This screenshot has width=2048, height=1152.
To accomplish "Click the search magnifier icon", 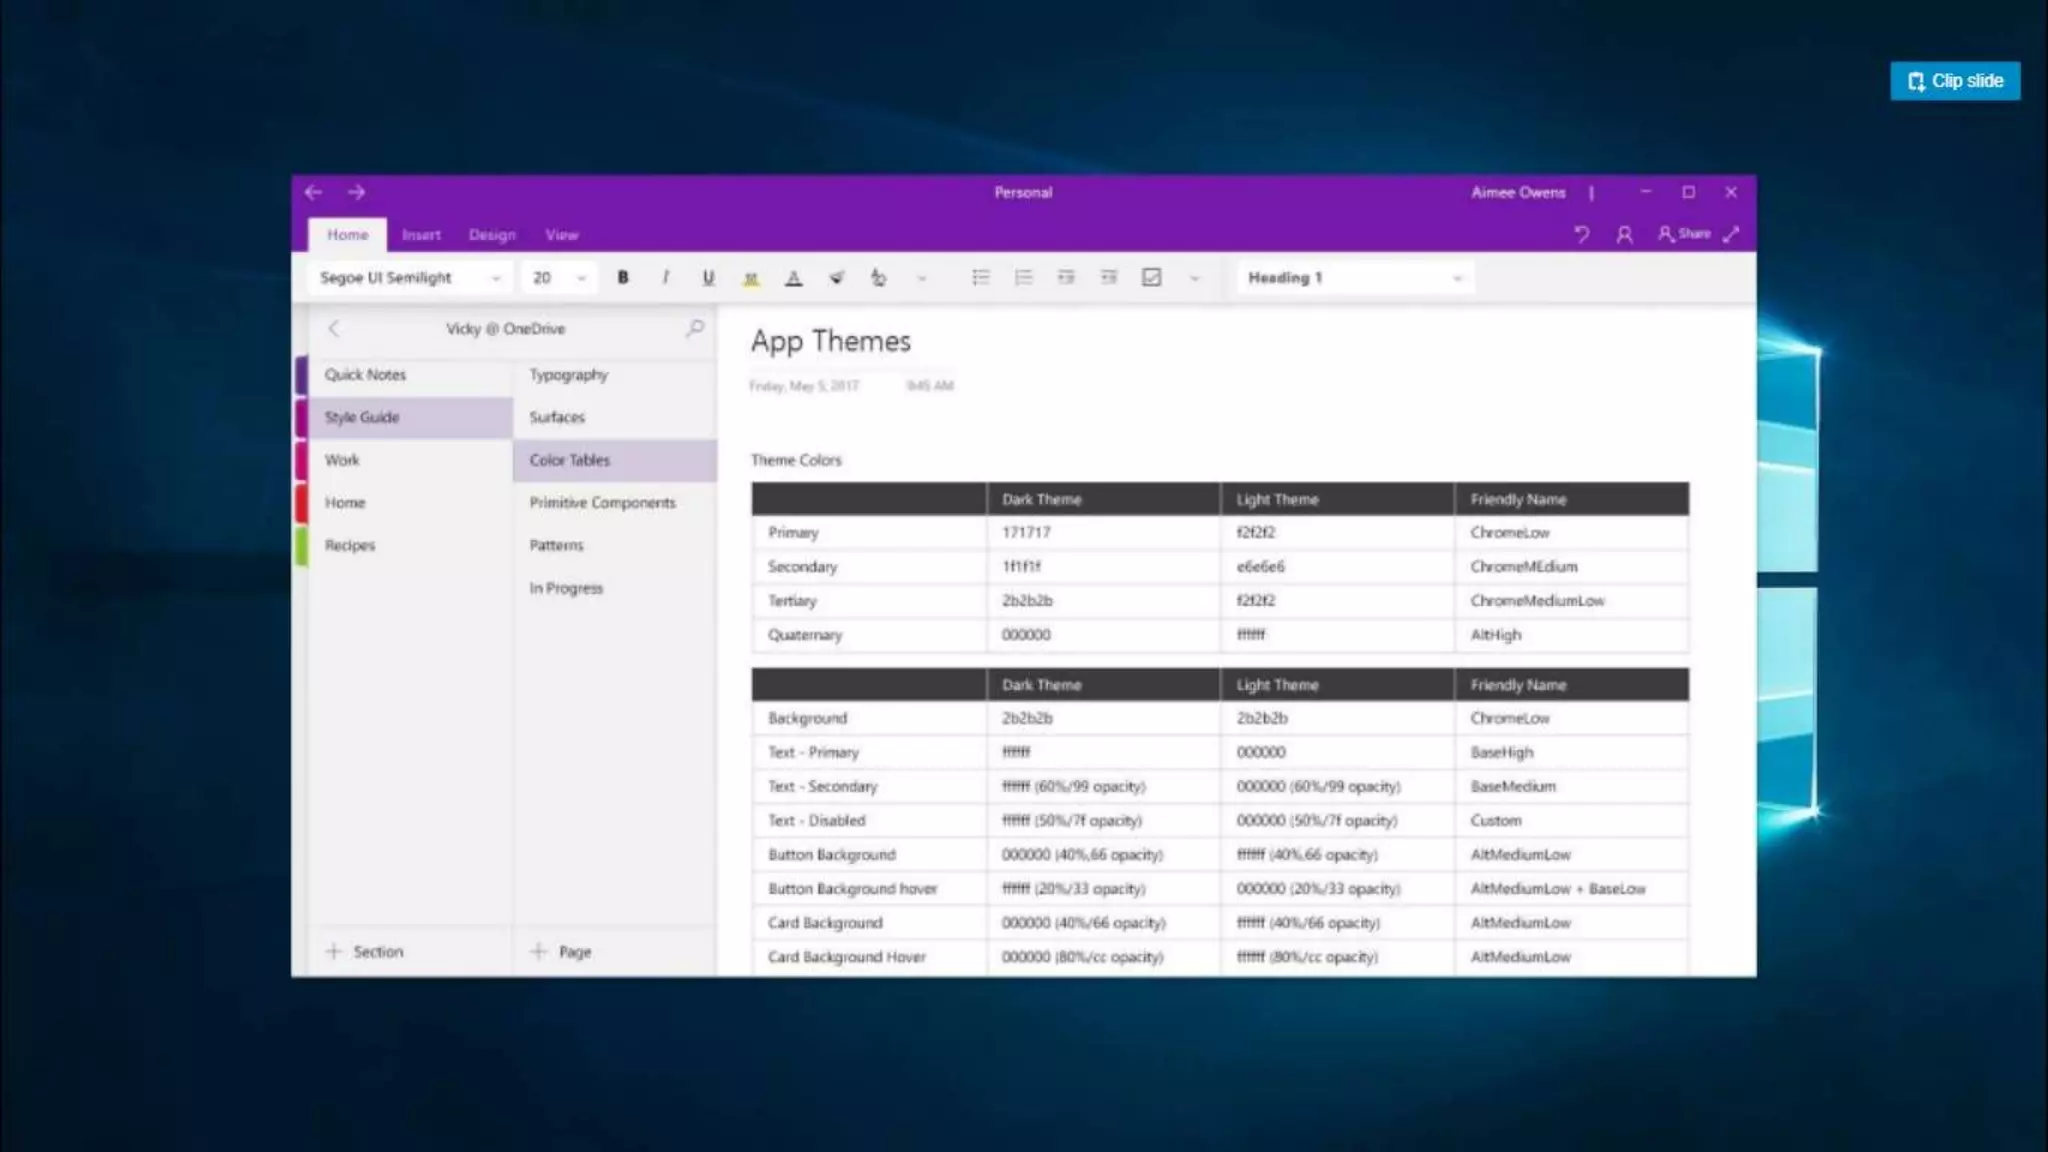I will pos(695,328).
